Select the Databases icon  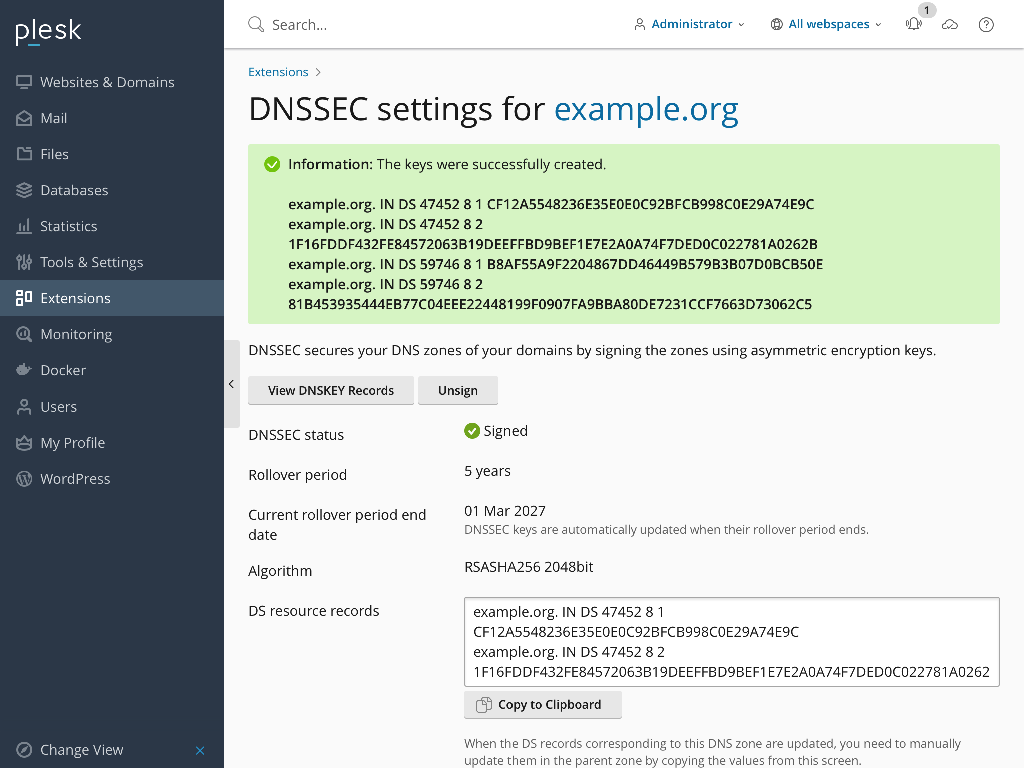pos(22,190)
